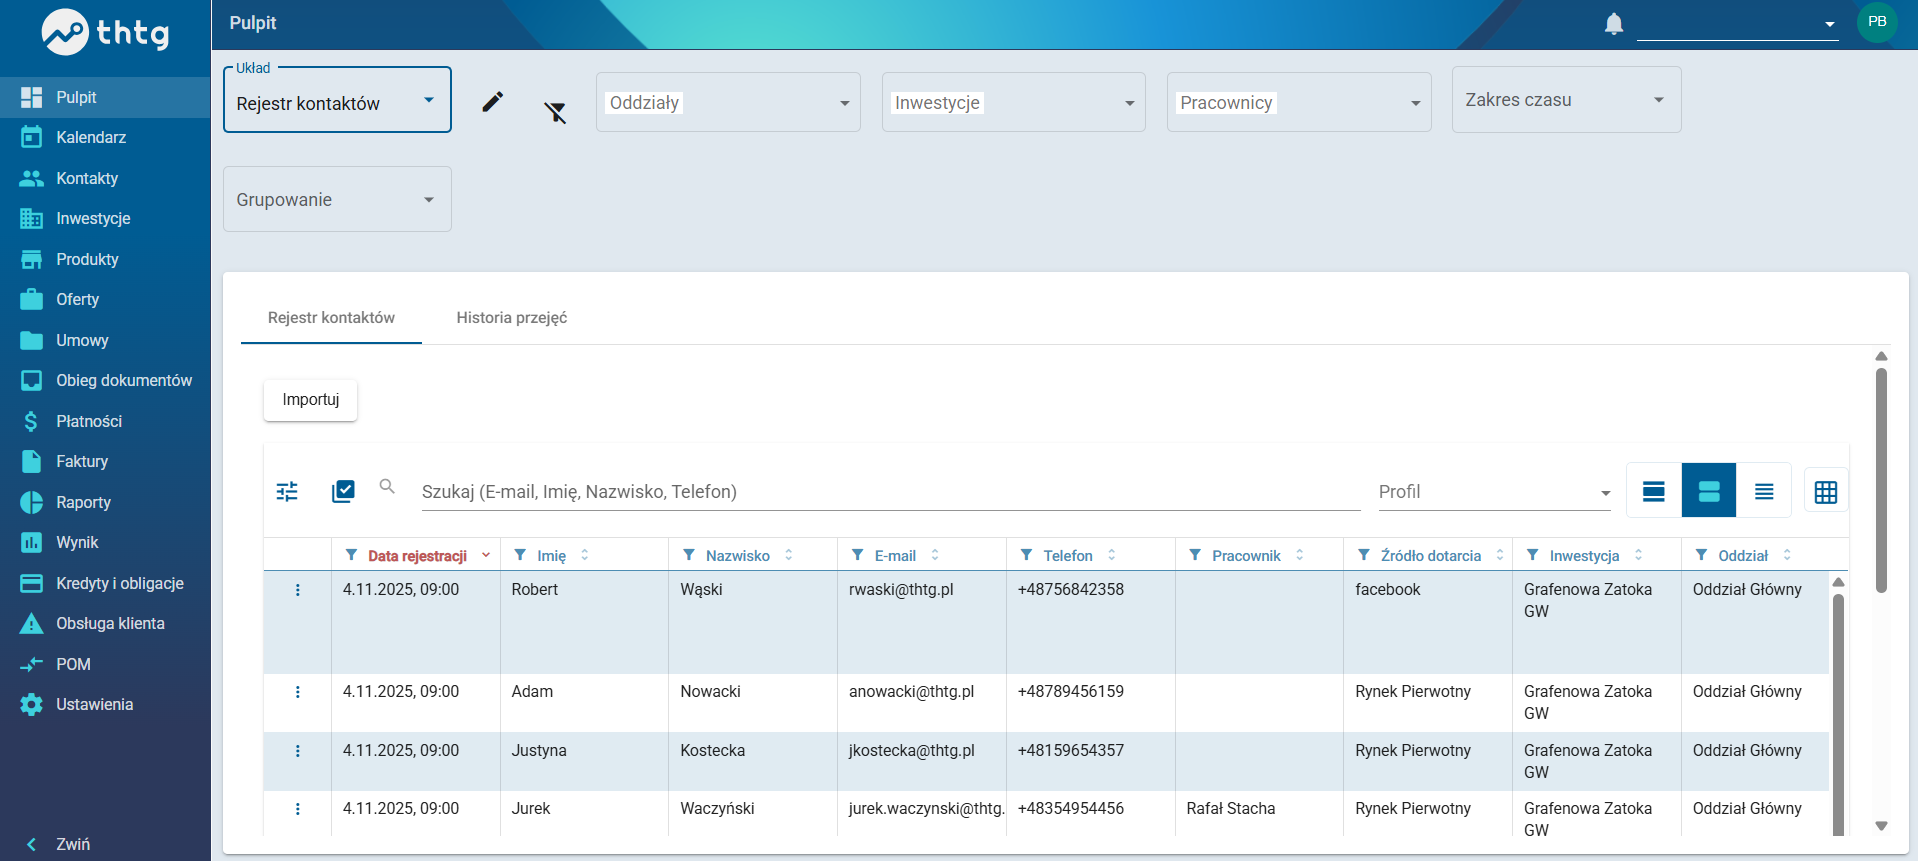Filter by the Oddział column funnel icon

[x=1701, y=555]
